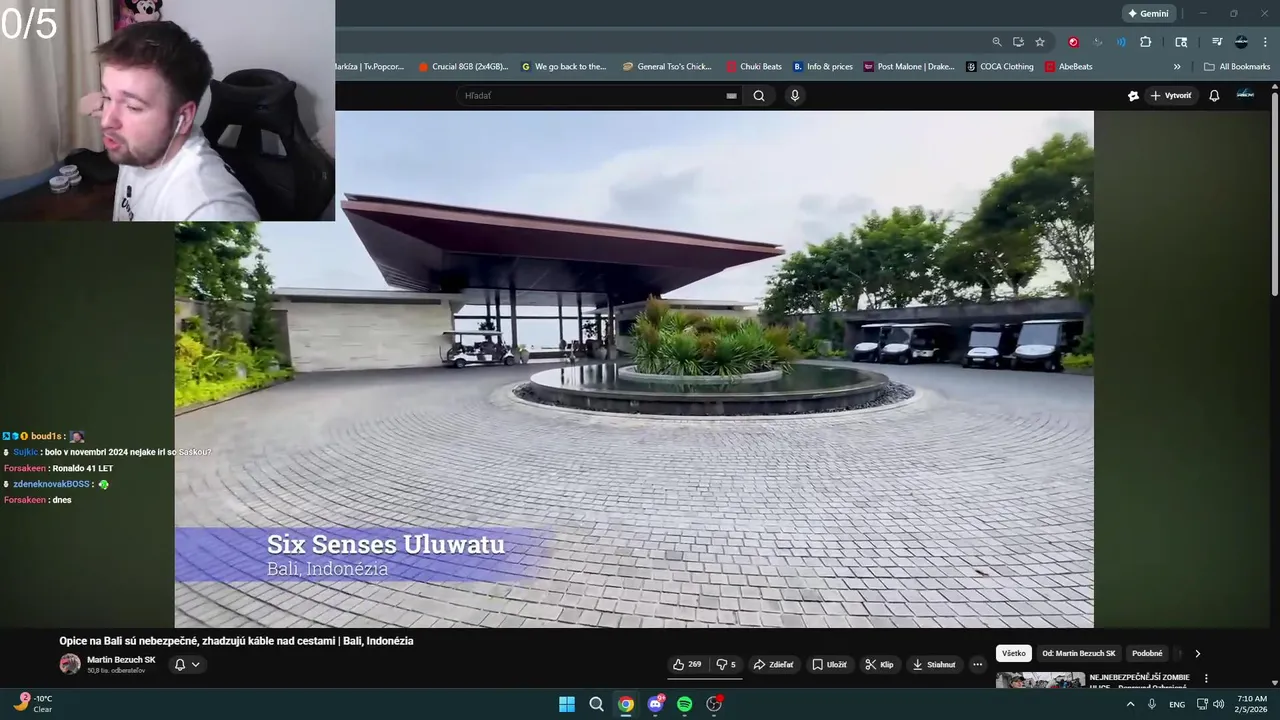Open Spotify from the taskbar

685,704
